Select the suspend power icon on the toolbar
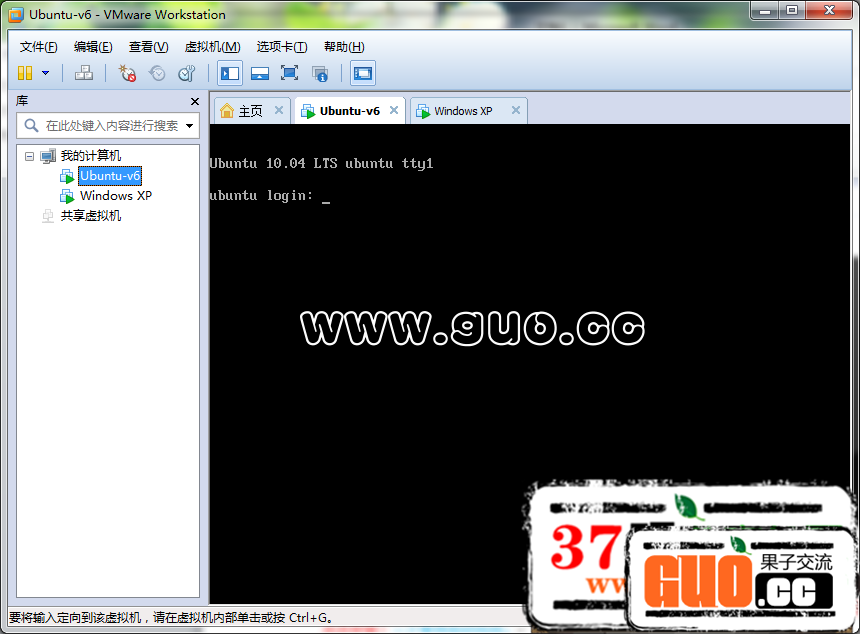 point(27,73)
